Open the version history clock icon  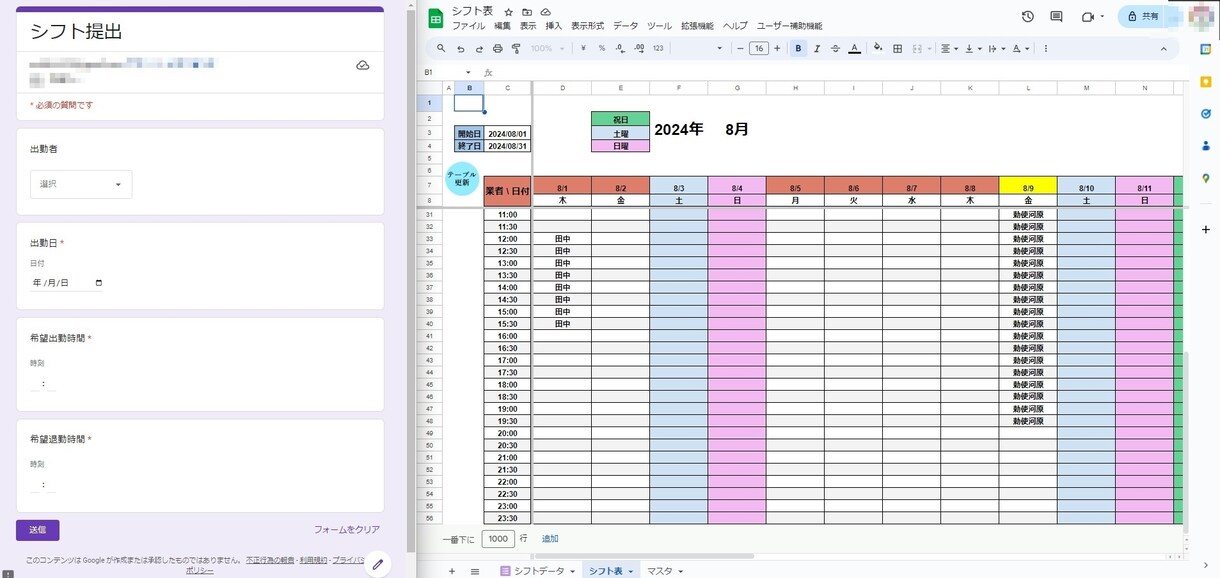1028,17
